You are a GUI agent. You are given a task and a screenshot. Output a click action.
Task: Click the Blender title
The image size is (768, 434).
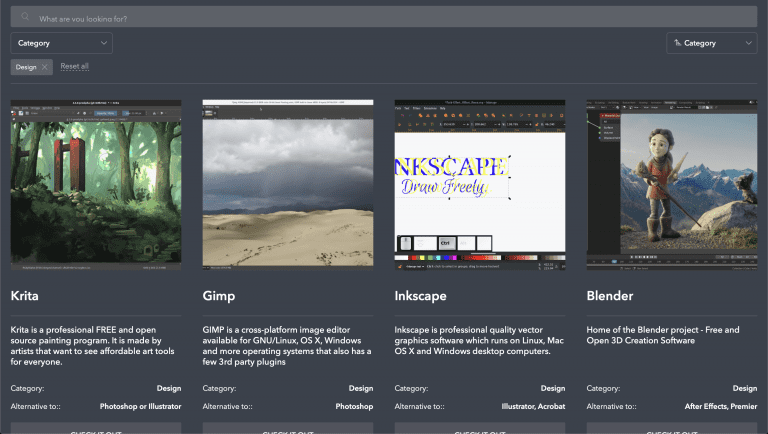610,295
